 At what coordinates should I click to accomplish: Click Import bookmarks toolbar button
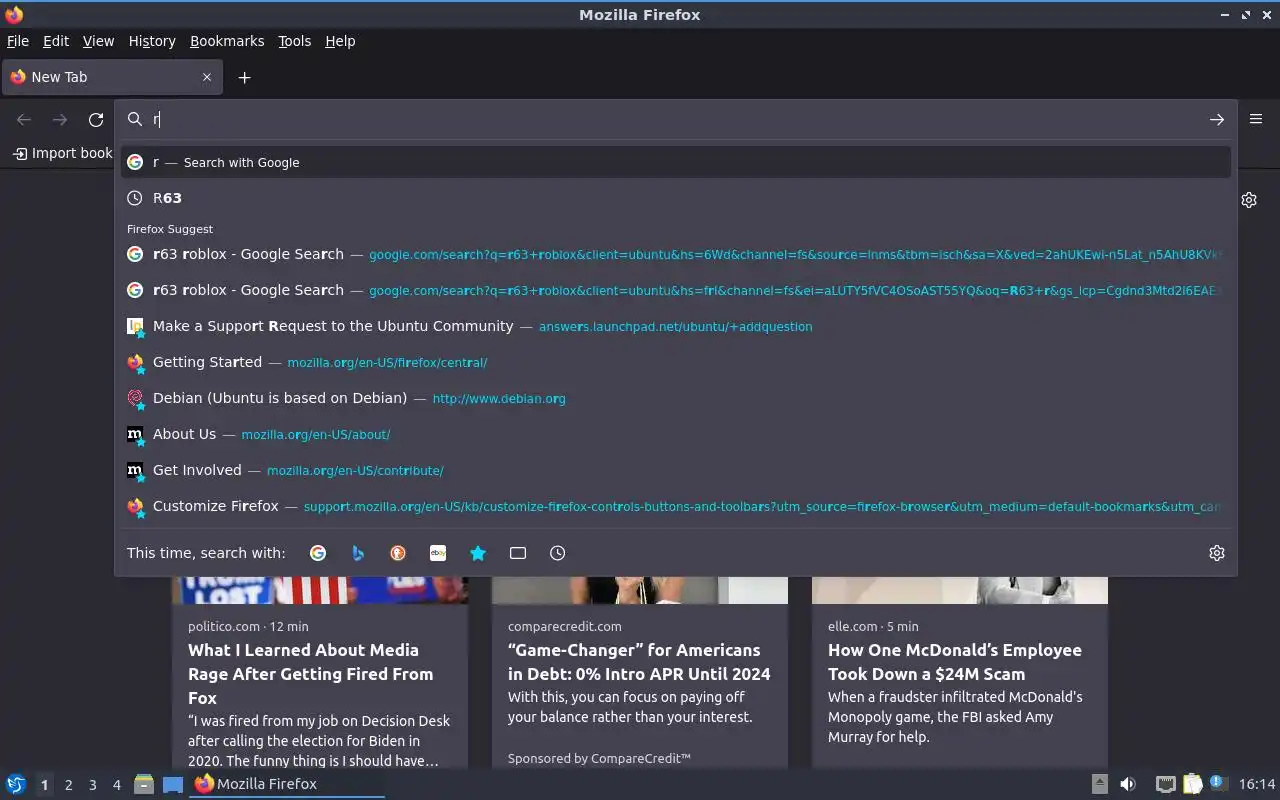[62, 153]
